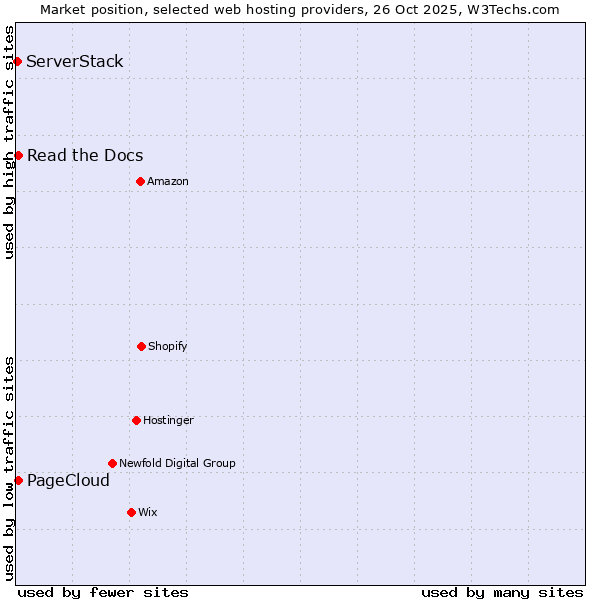Select the PageCloud red data point

click(x=18, y=480)
